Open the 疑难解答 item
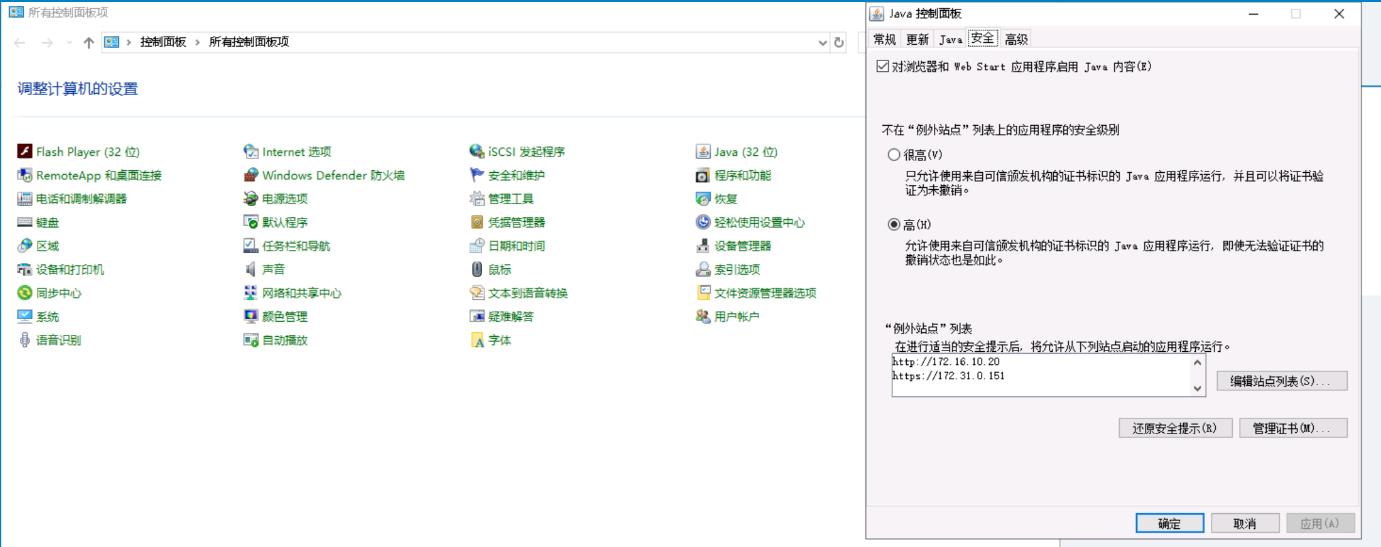The image size is (1381, 547). [x=502, y=316]
